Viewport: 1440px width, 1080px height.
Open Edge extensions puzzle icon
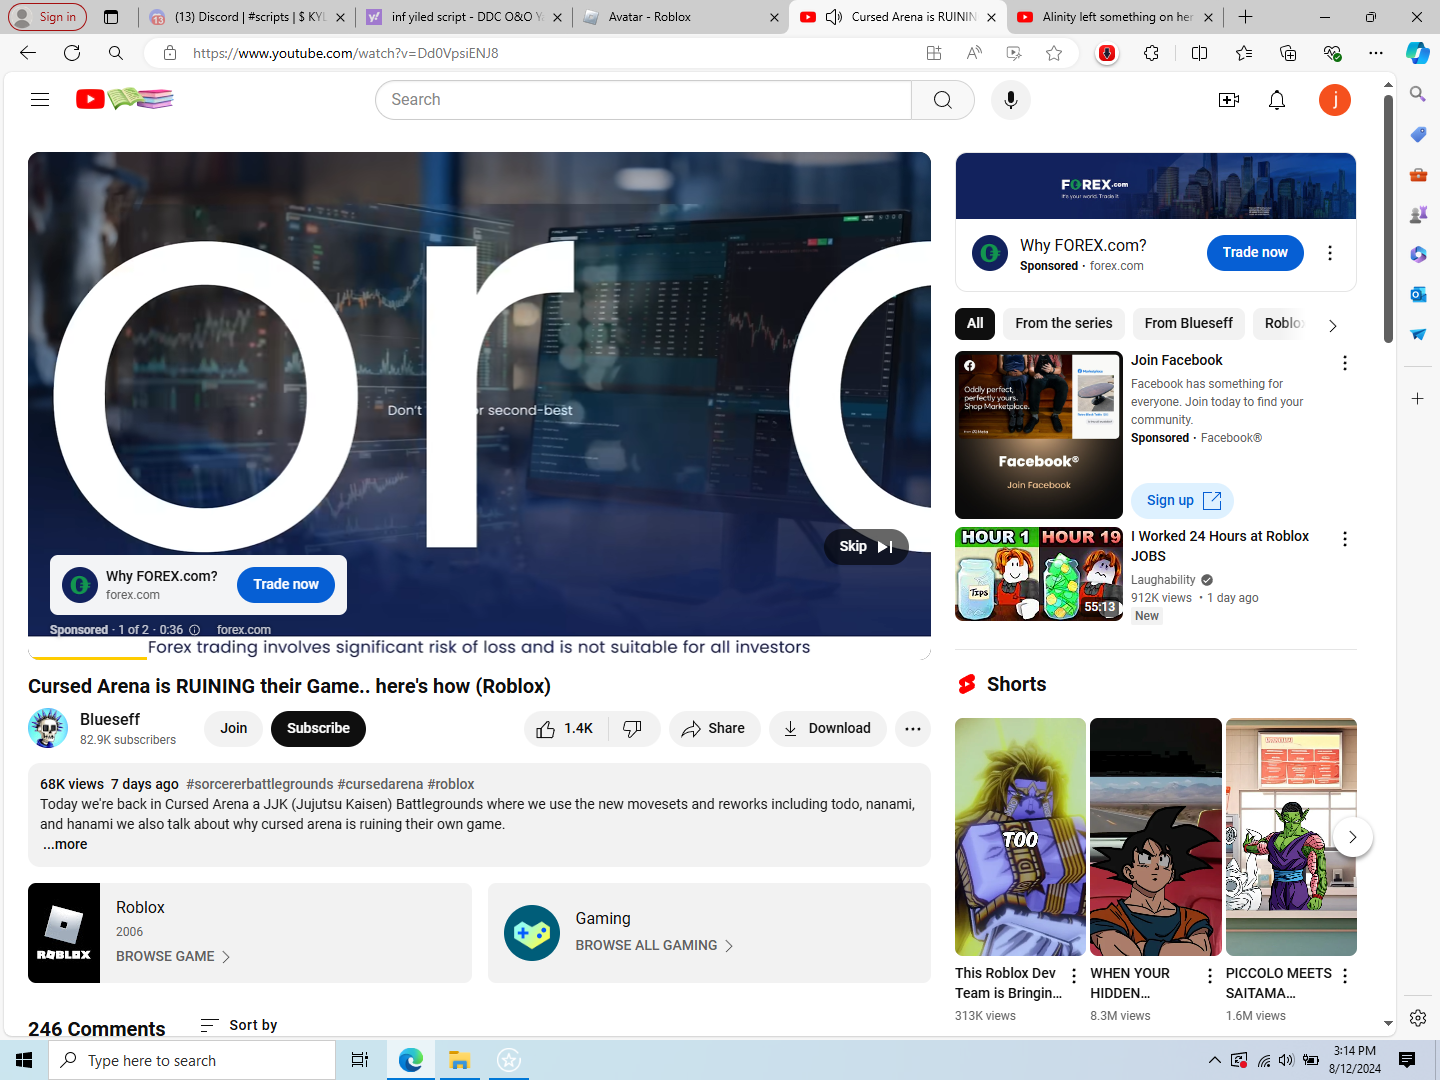[1152, 53]
